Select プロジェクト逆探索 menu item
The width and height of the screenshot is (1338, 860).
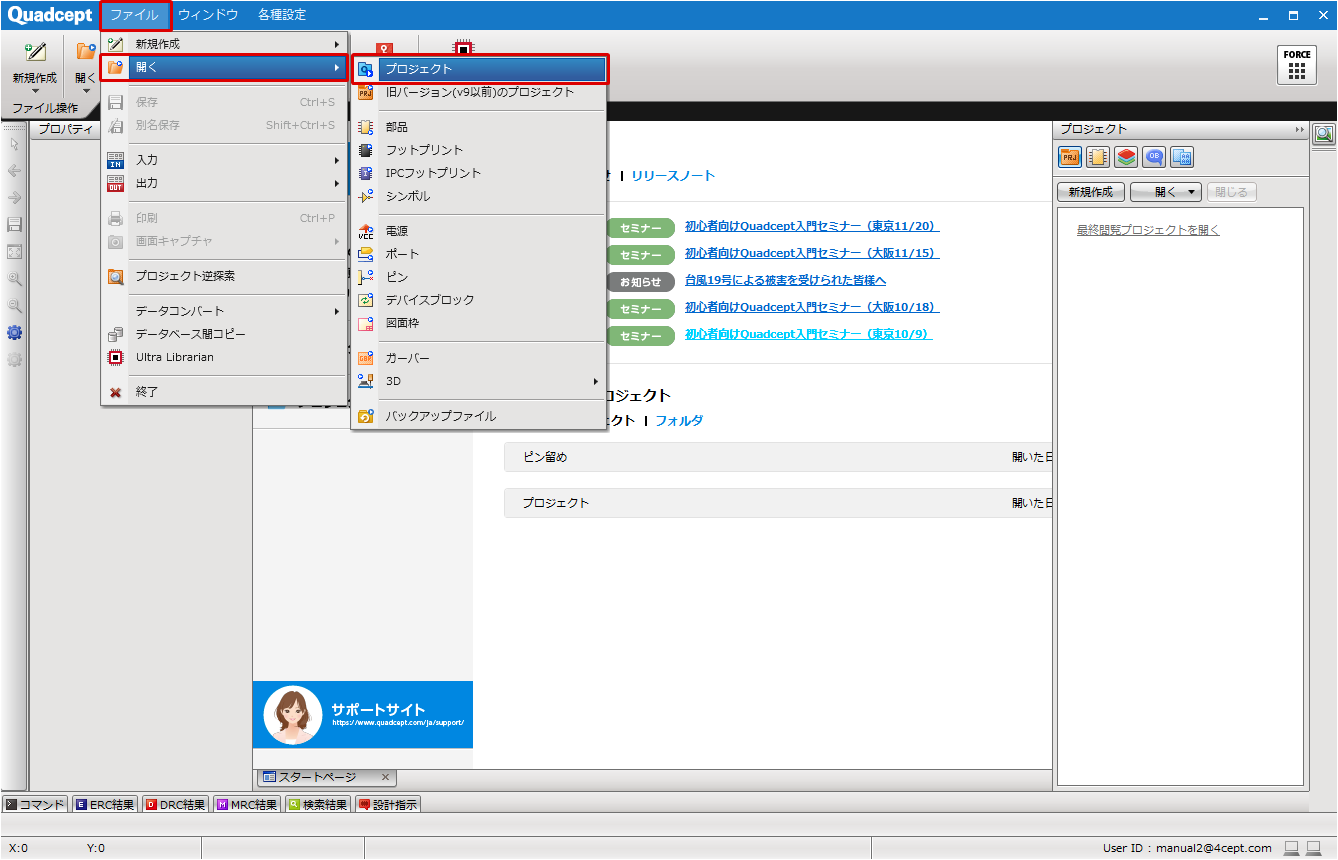coord(224,276)
